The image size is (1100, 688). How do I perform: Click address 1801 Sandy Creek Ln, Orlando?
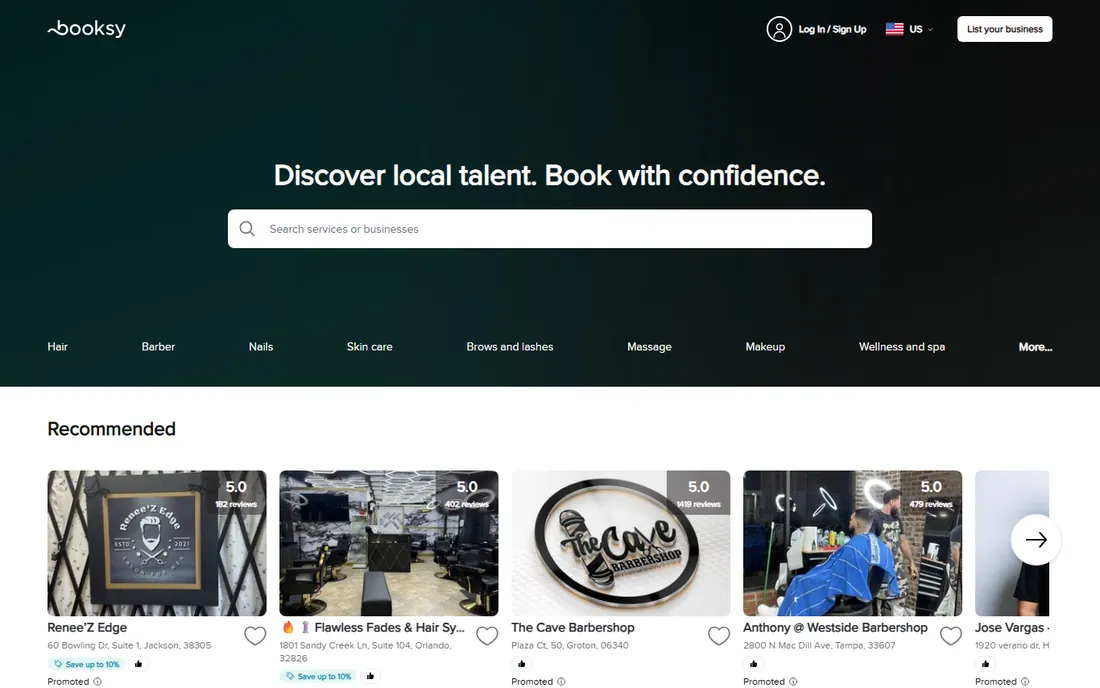pyautogui.click(x=365, y=652)
